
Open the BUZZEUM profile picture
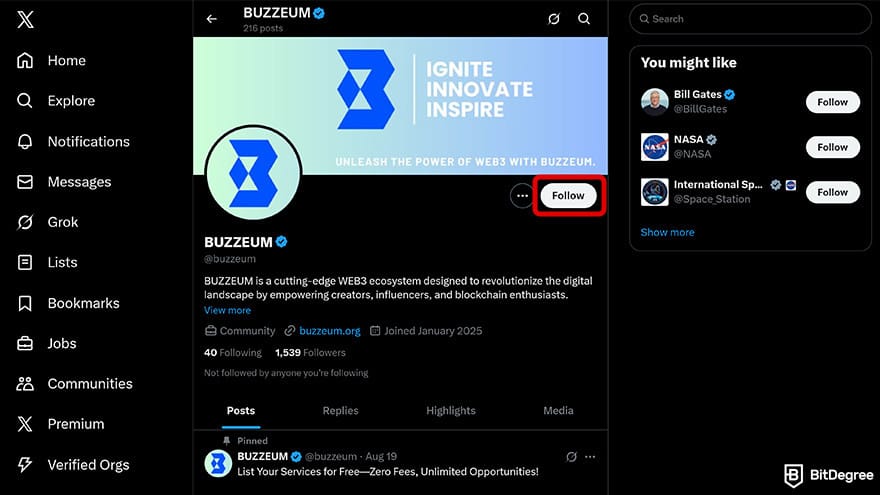pos(253,174)
